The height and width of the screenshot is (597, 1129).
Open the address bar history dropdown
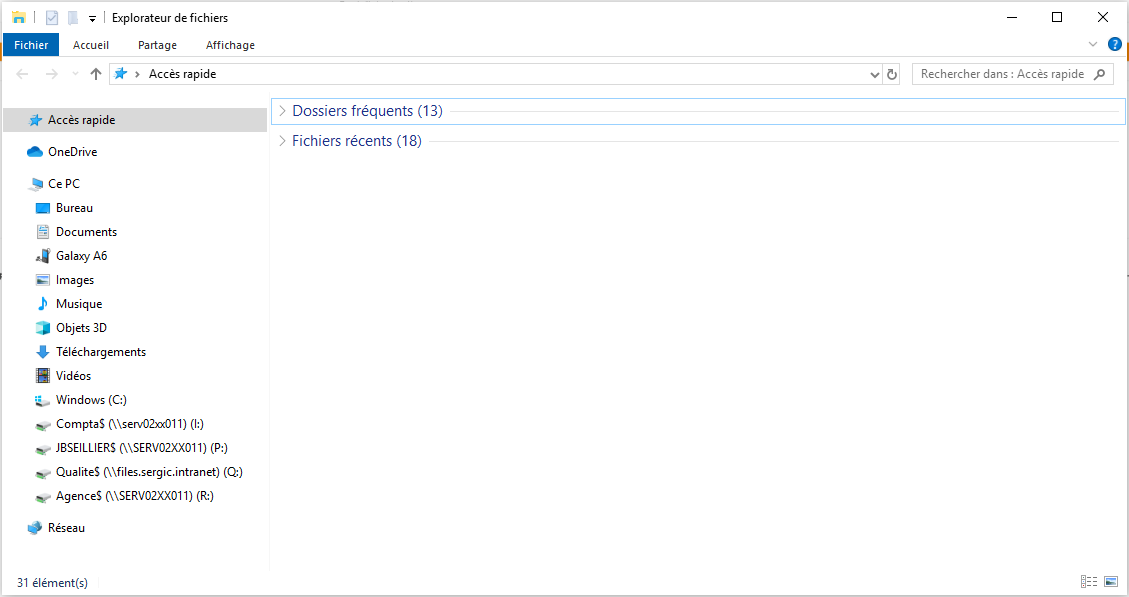875,74
